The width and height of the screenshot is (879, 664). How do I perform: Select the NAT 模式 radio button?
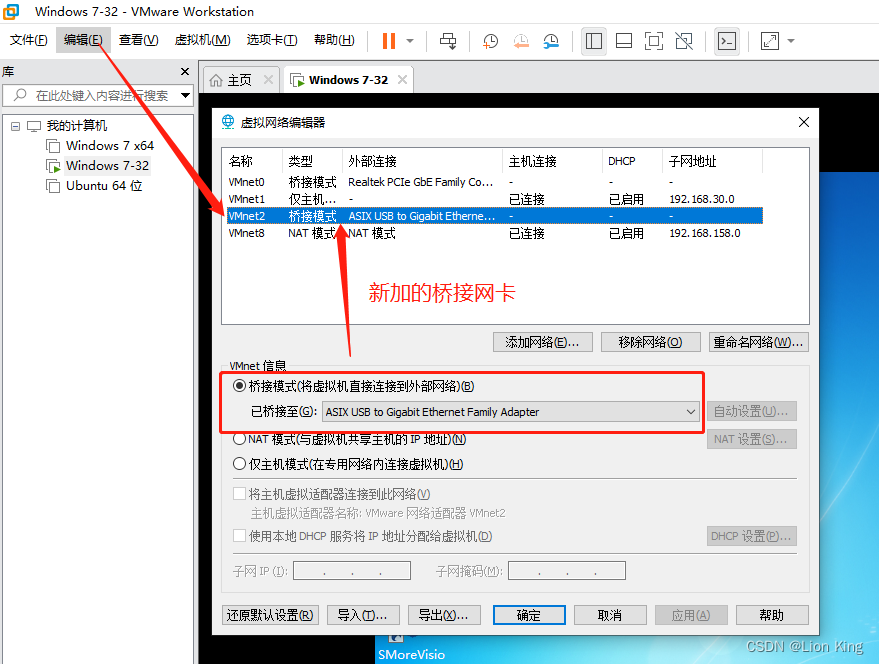coord(239,439)
